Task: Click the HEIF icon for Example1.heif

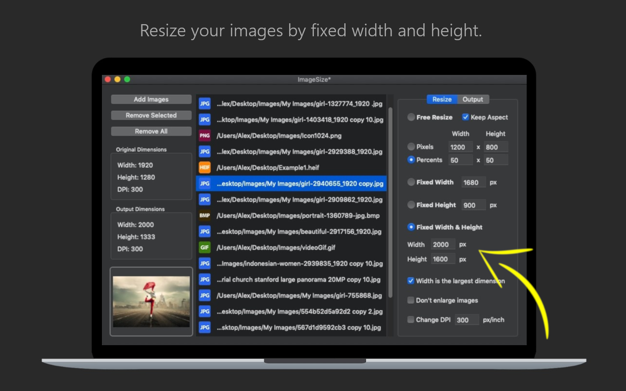Action: click(x=204, y=168)
